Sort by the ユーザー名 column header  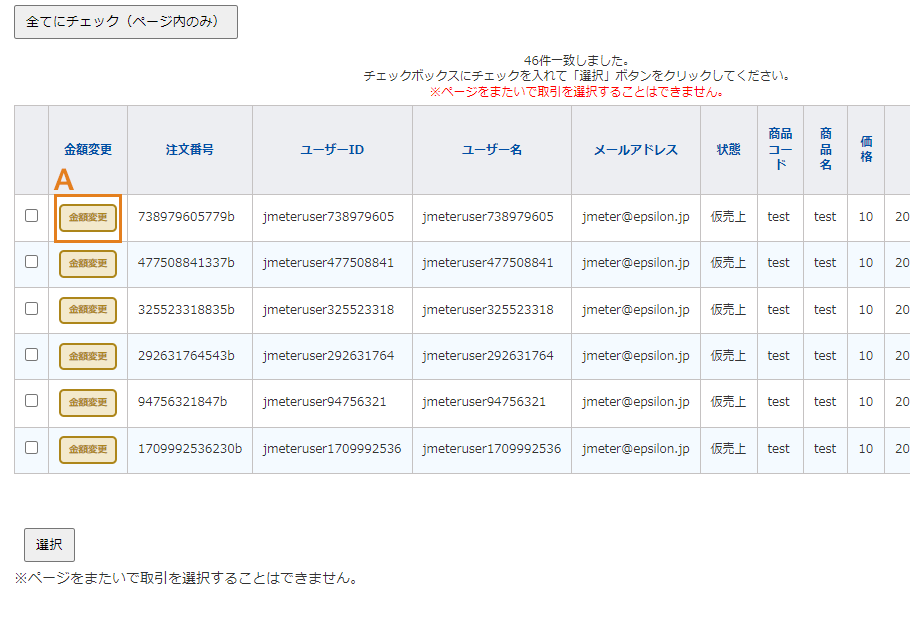click(x=492, y=150)
